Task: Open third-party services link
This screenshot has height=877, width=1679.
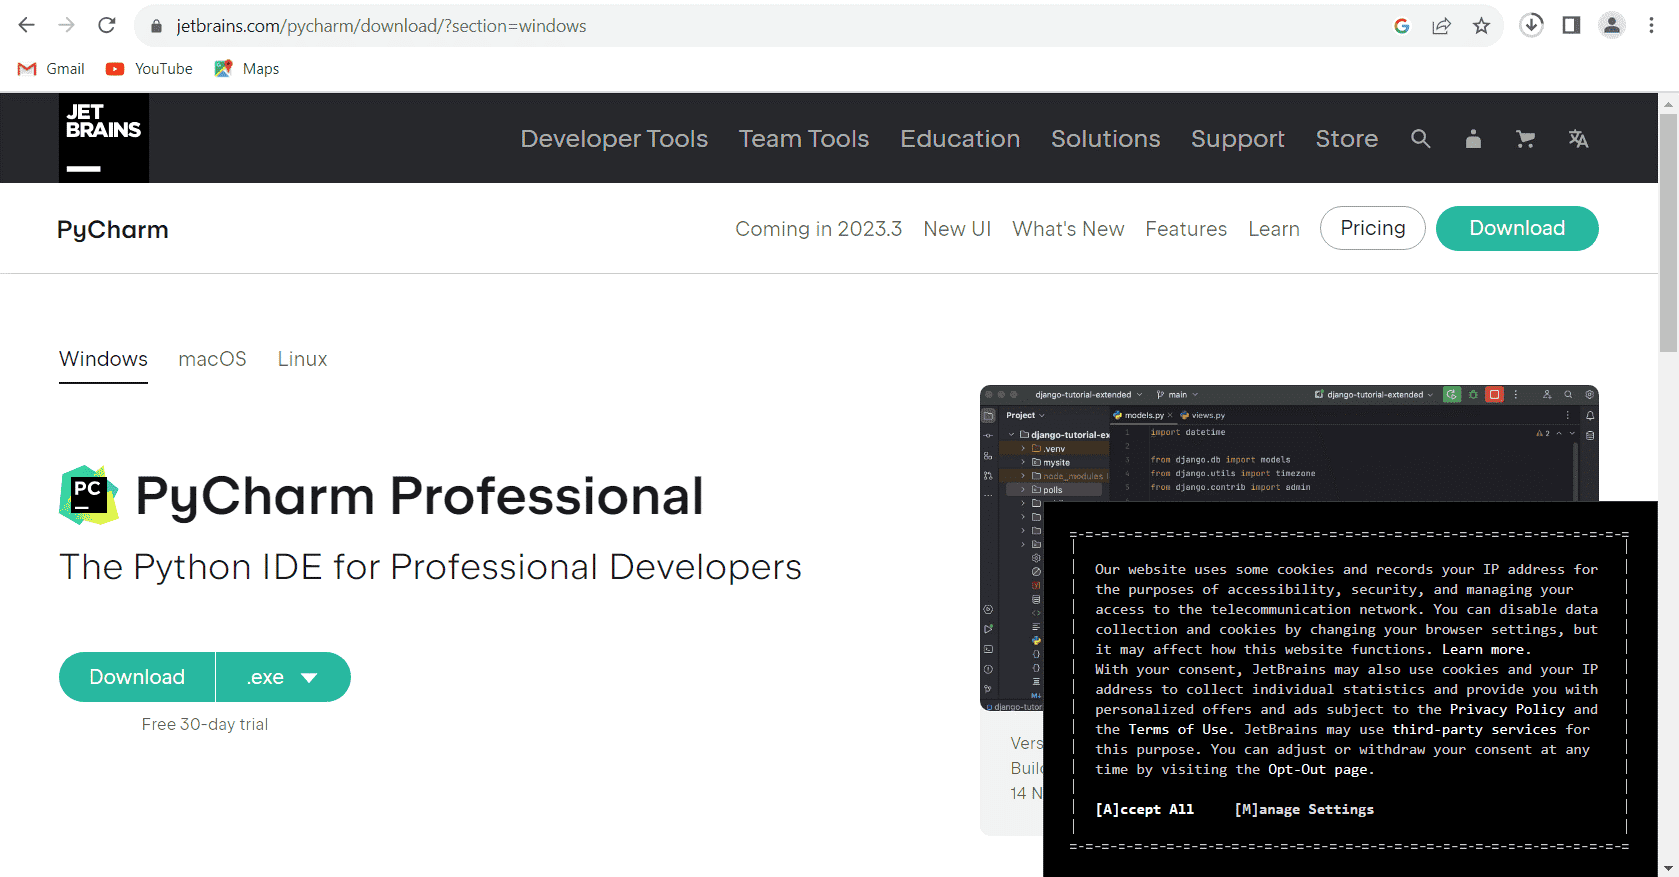Action: tap(1474, 729)
